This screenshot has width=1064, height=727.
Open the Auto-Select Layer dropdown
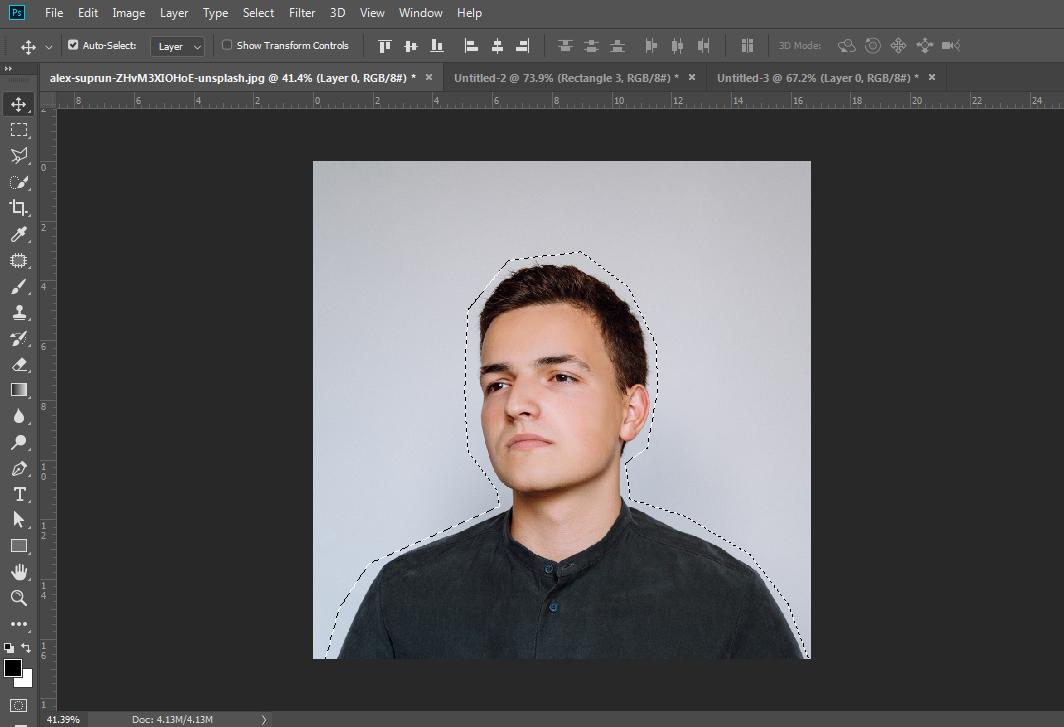pyautogui.click(x=177, y=45)
